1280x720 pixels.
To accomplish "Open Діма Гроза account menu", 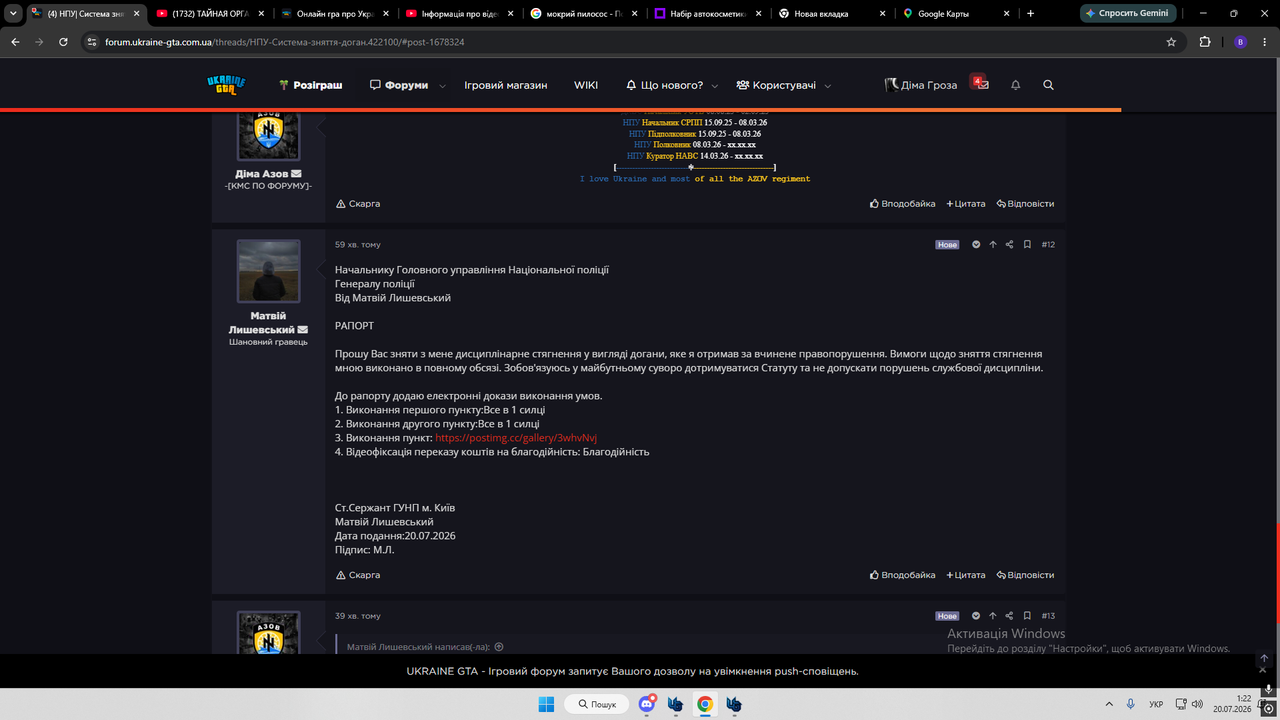I will tap(921, 85).
